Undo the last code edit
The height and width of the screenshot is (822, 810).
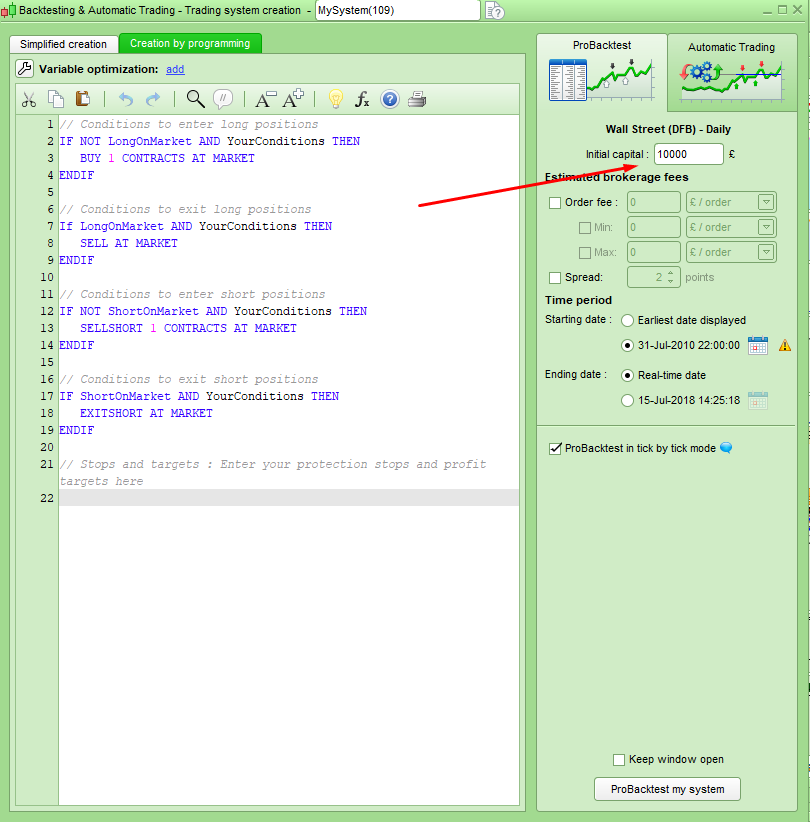point(127,99)
